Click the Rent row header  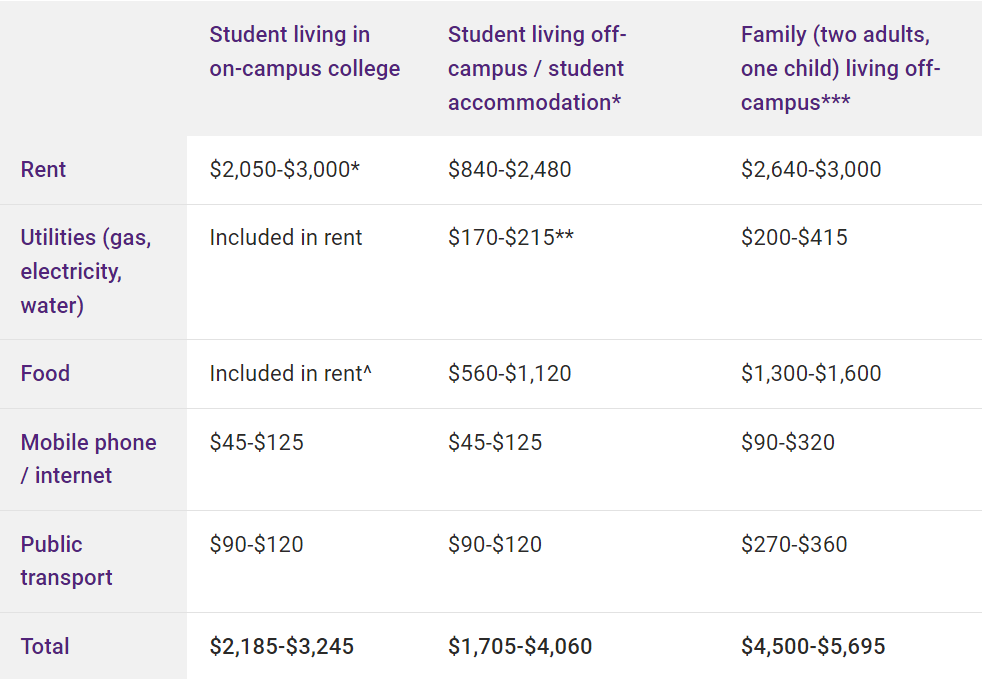click(x=43, y=169)
